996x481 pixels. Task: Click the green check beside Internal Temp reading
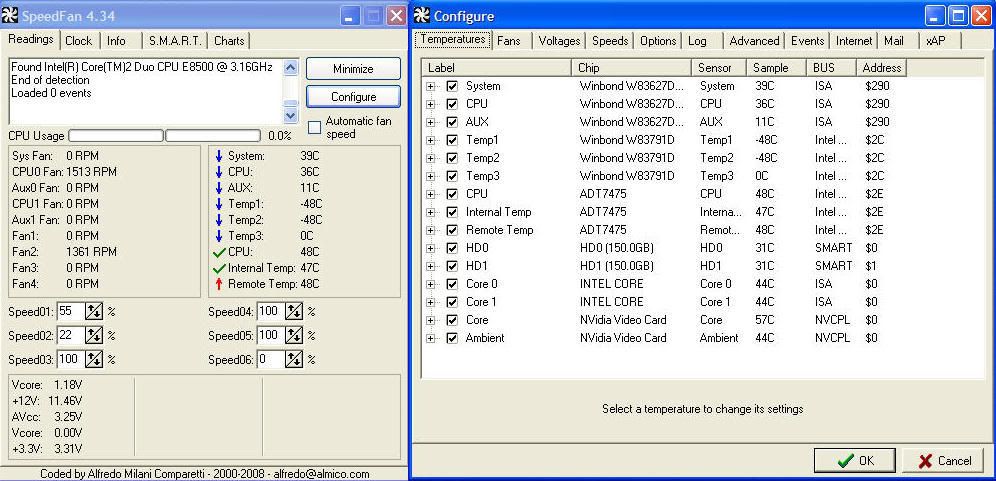click(x=219, y=268)
